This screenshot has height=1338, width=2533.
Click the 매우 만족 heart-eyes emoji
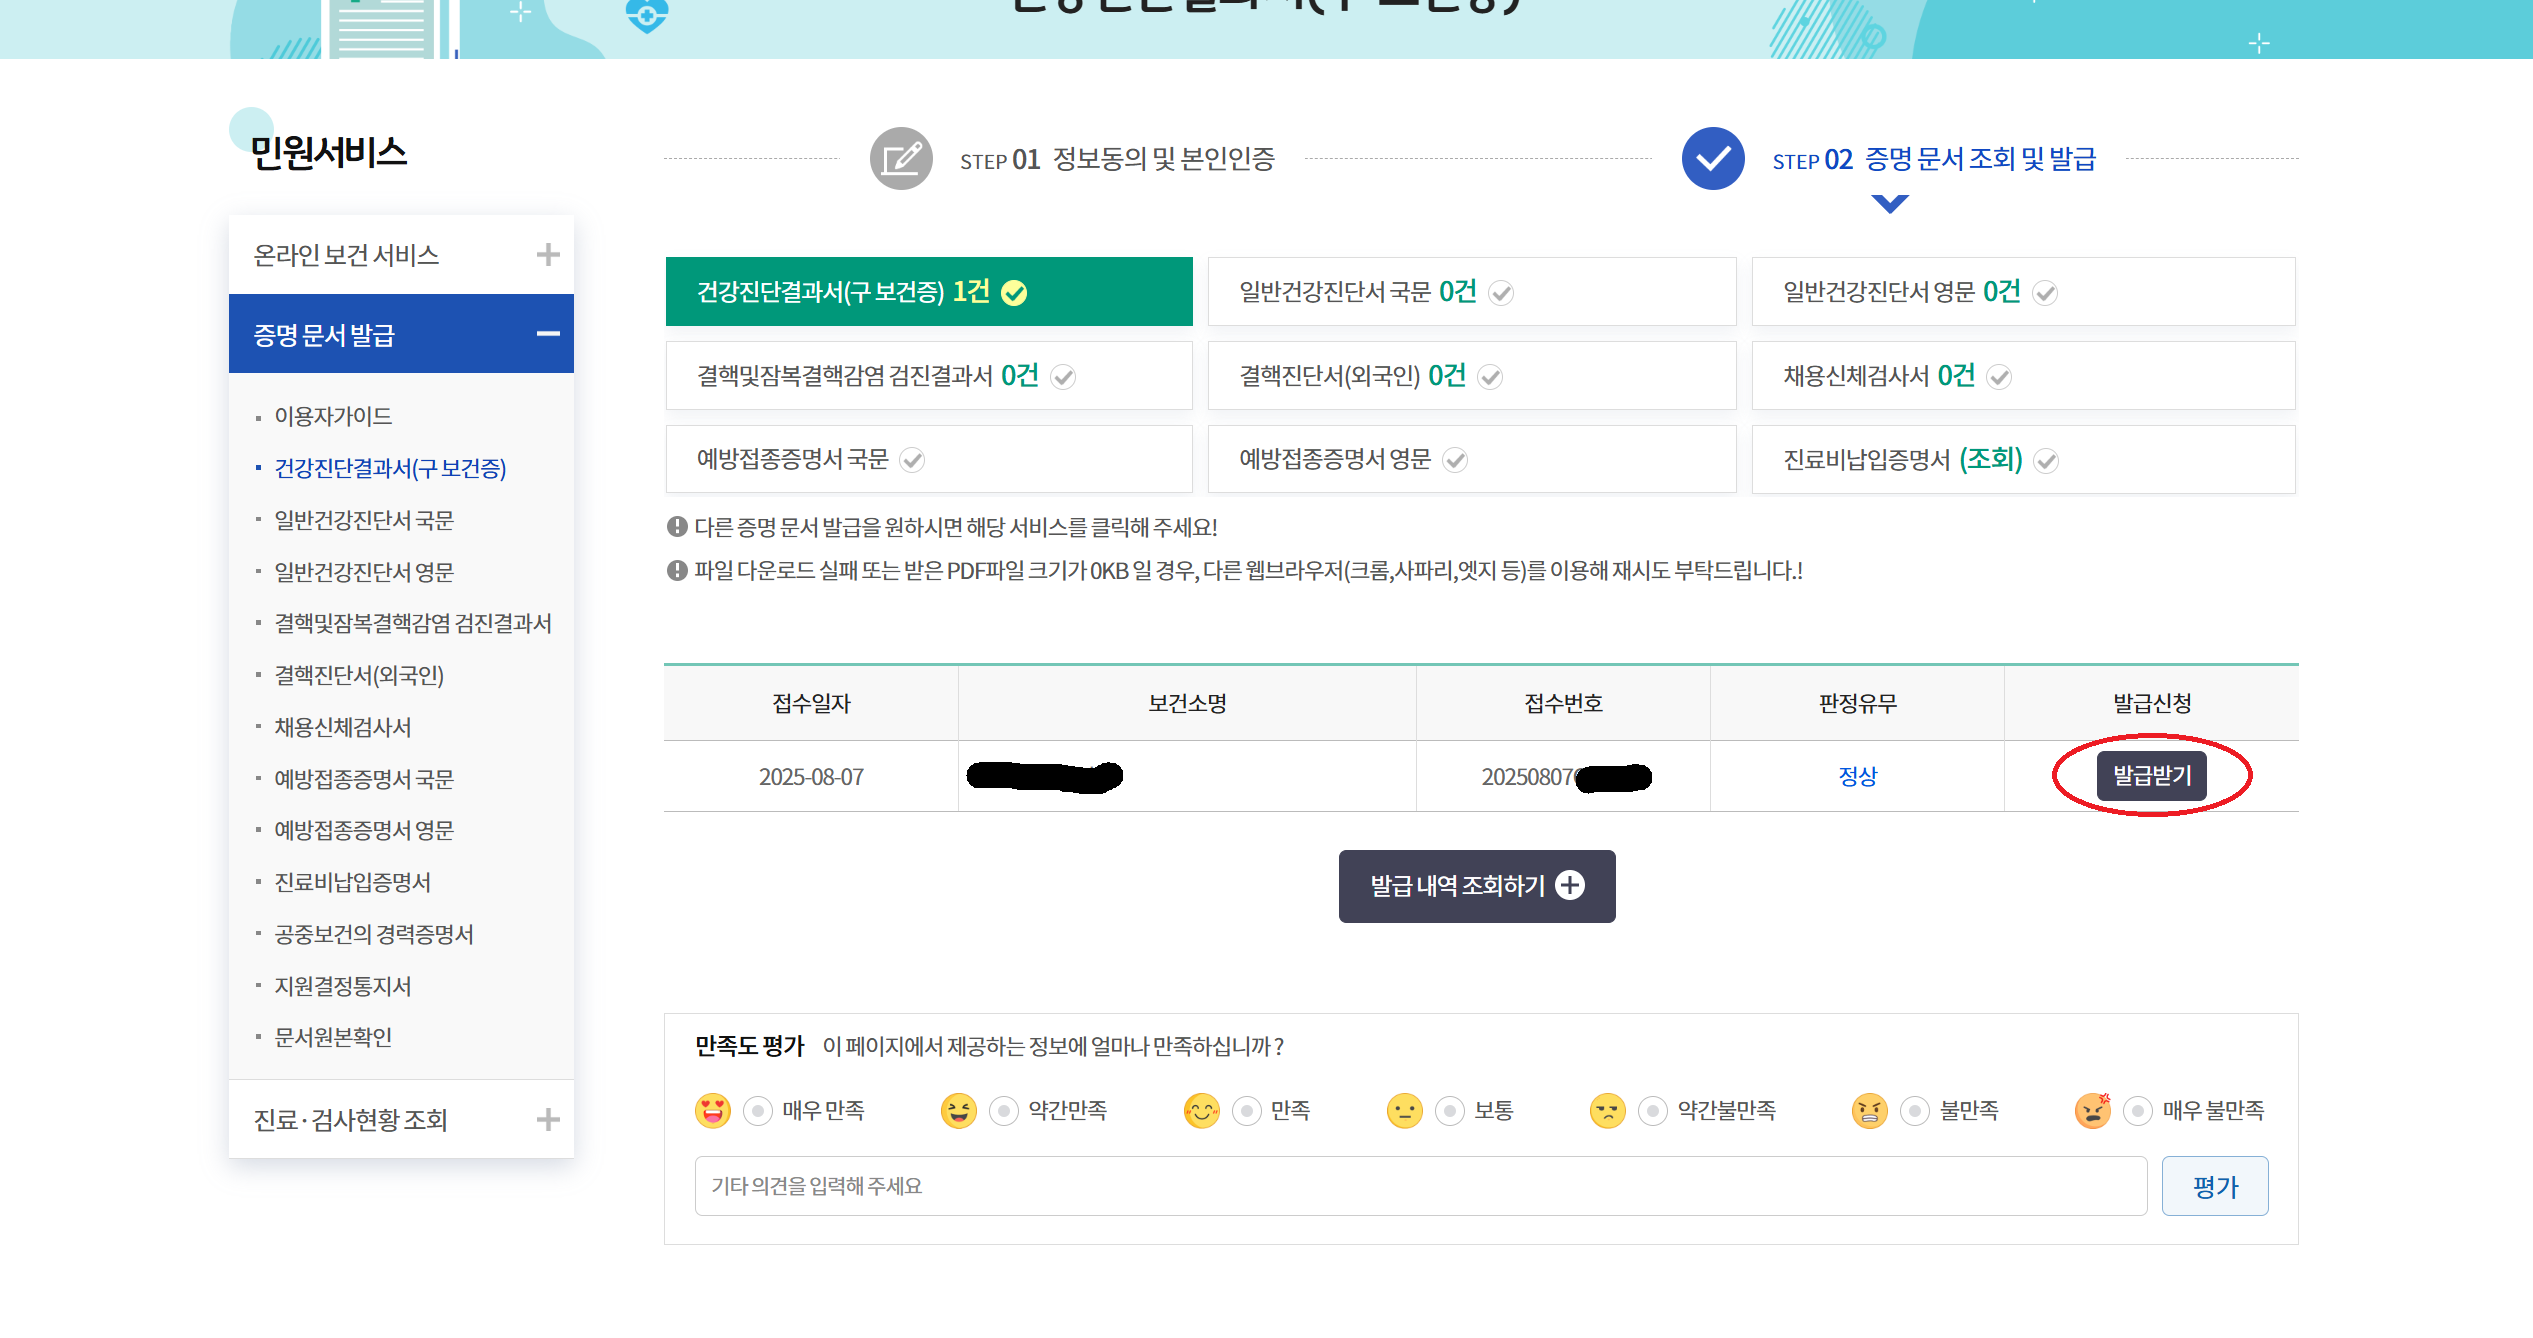point(713,1110)
